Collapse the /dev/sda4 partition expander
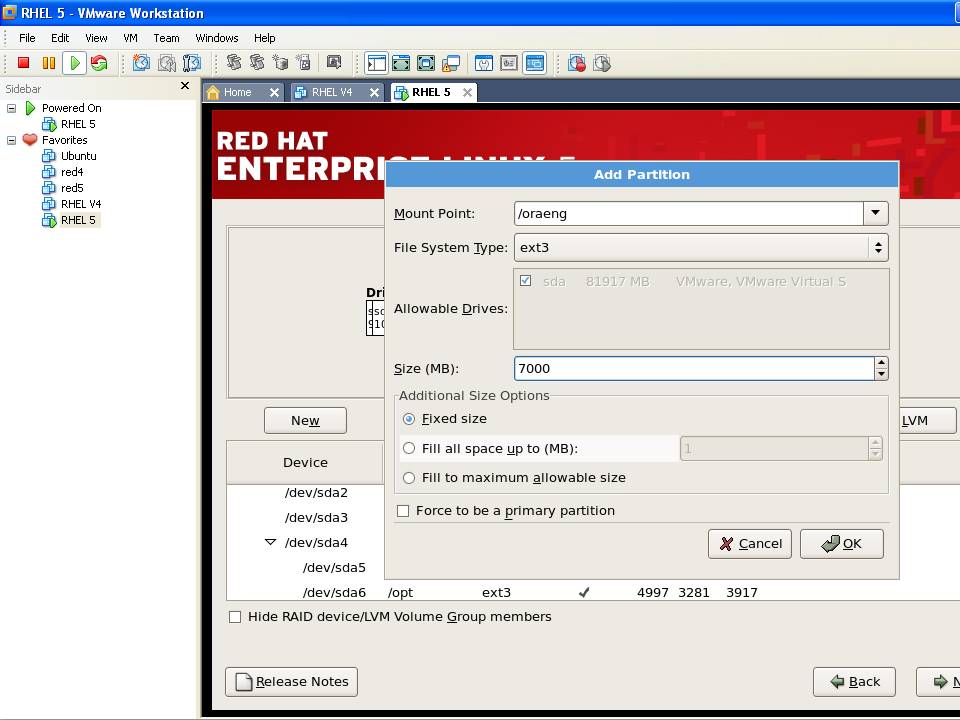 point(270,542)
